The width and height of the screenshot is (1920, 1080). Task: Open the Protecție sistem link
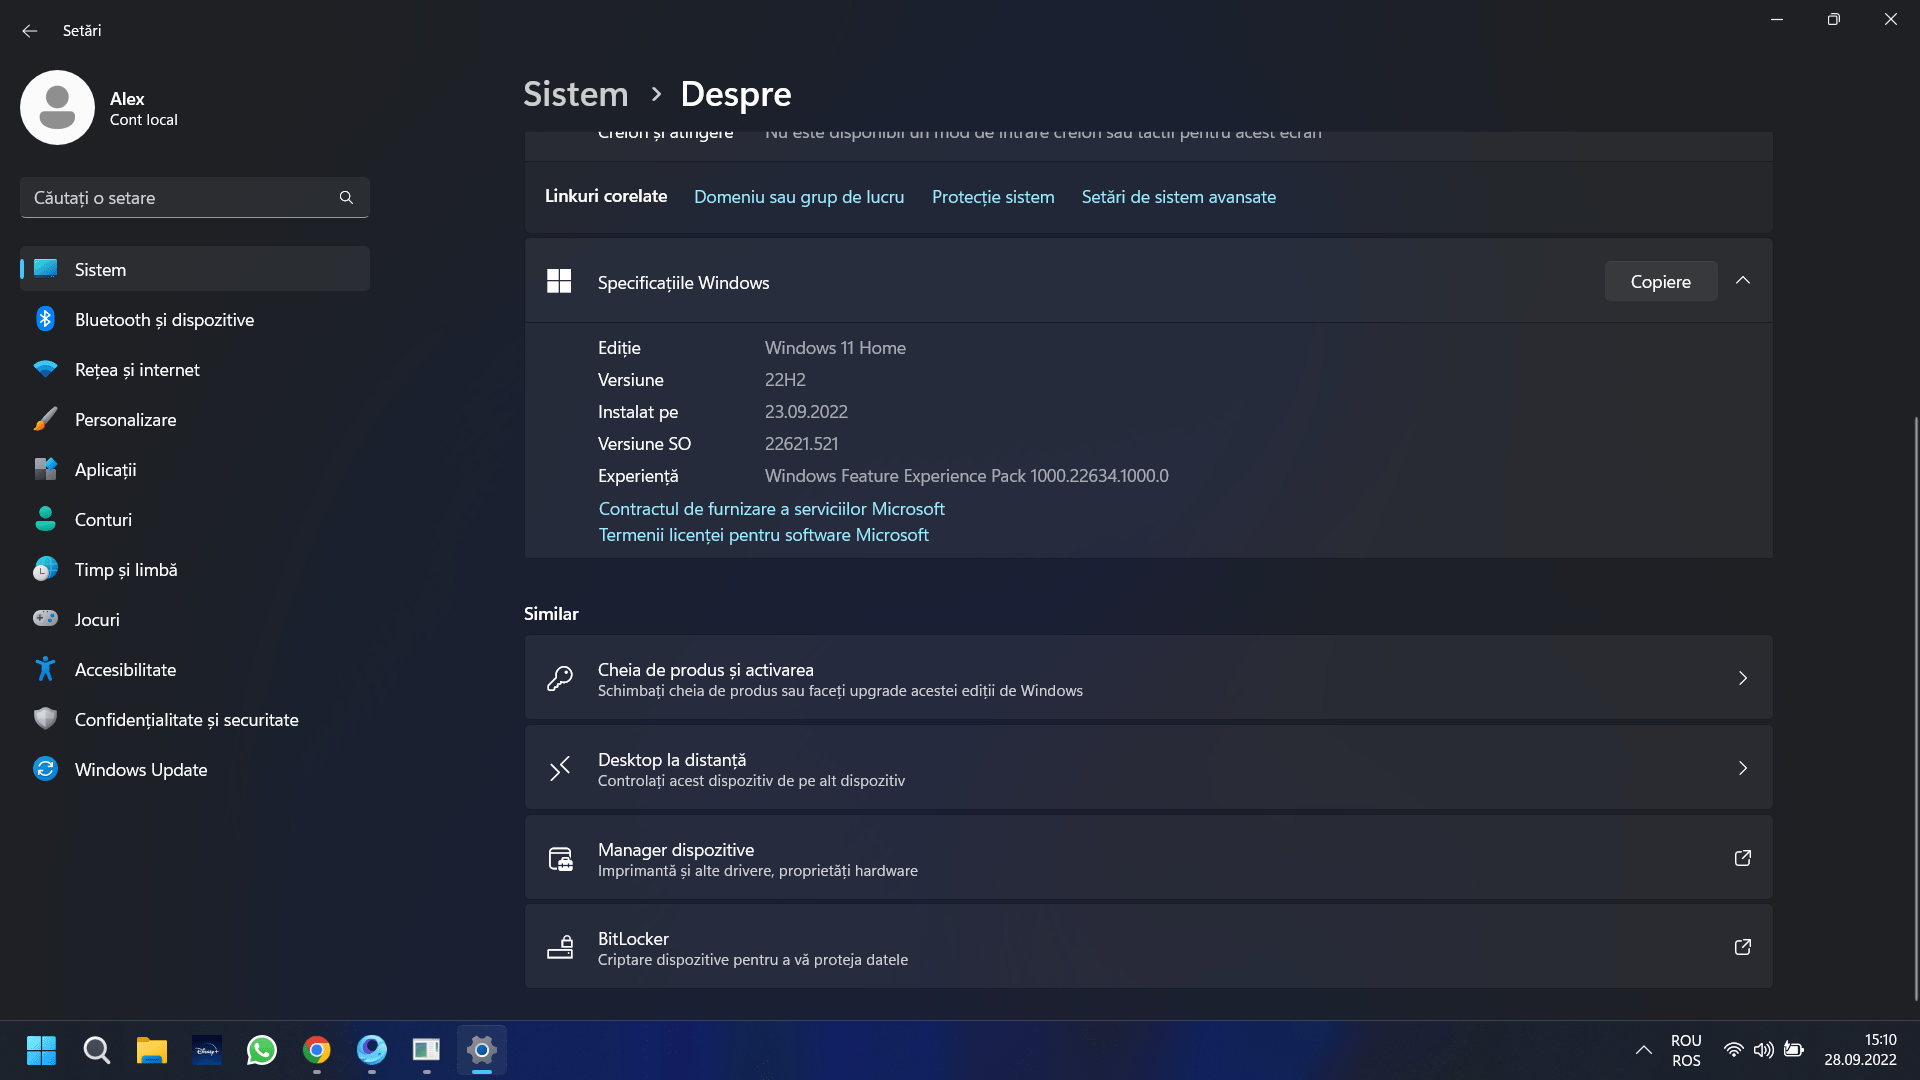(993, 197)
